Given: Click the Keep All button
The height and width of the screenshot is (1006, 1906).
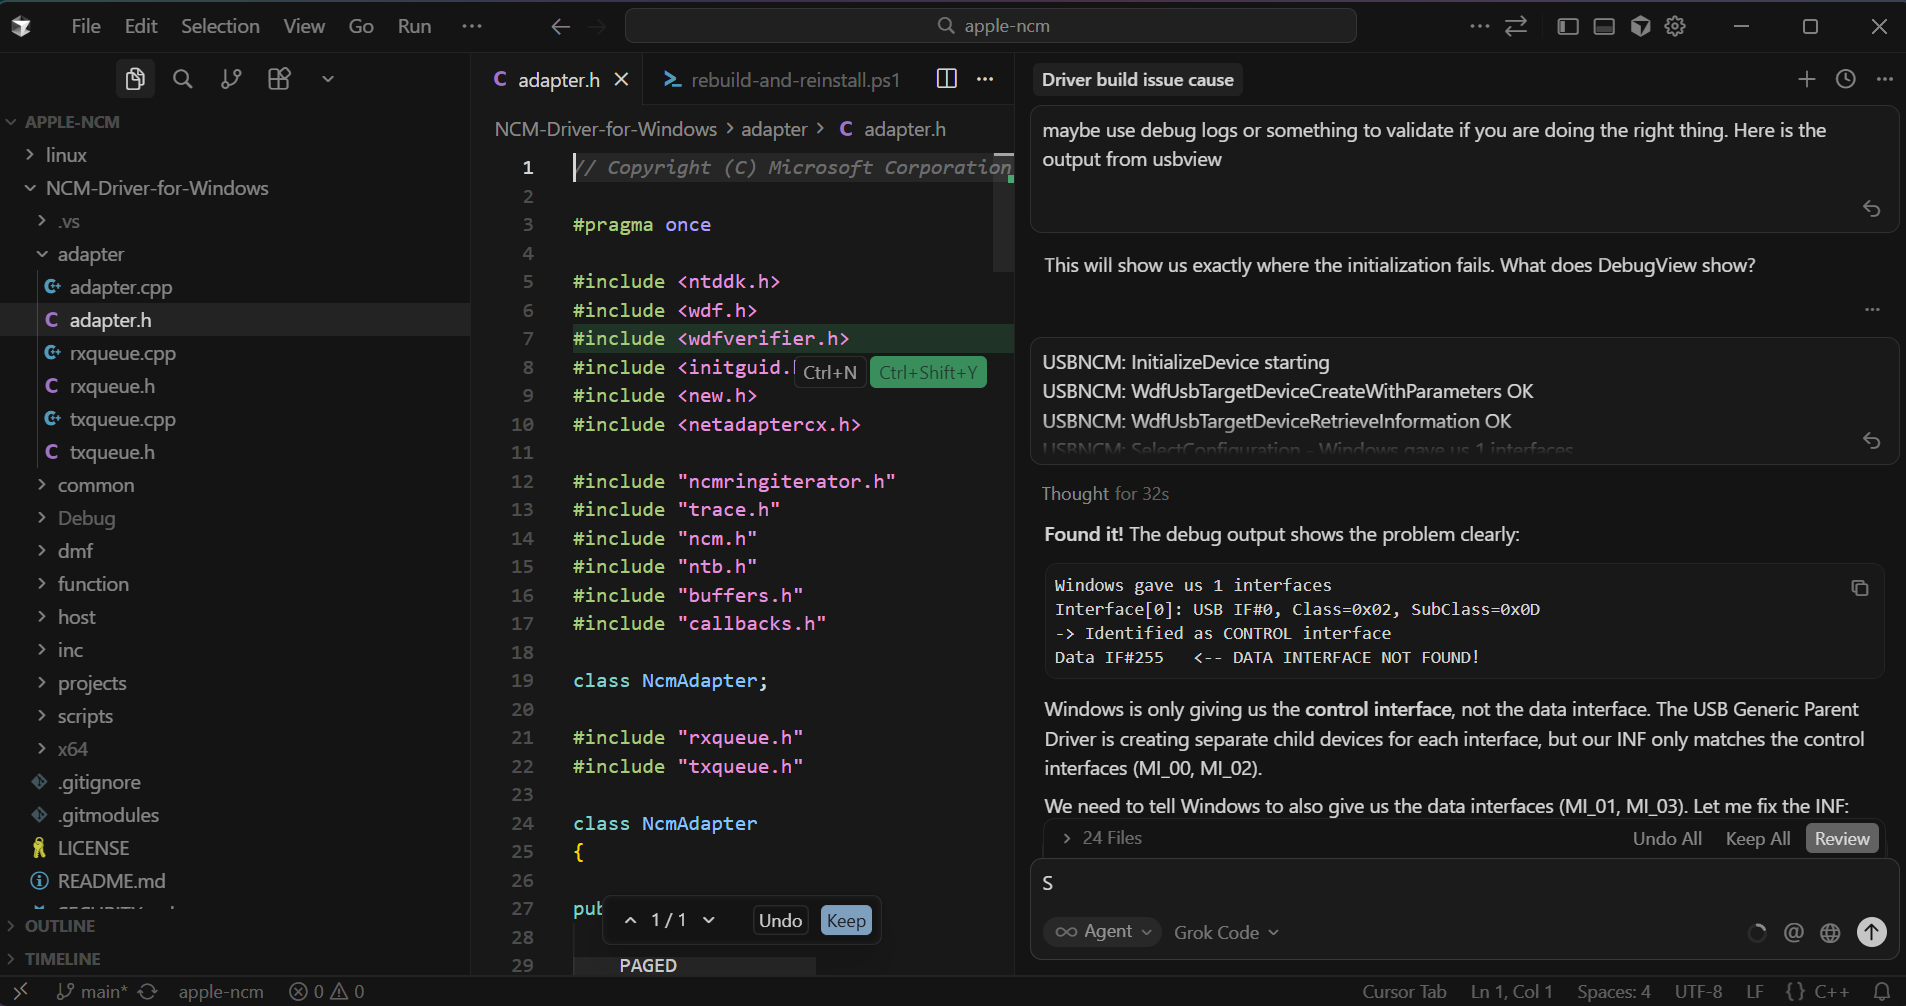Looking at the screenshot, I should pos(1756,838).
